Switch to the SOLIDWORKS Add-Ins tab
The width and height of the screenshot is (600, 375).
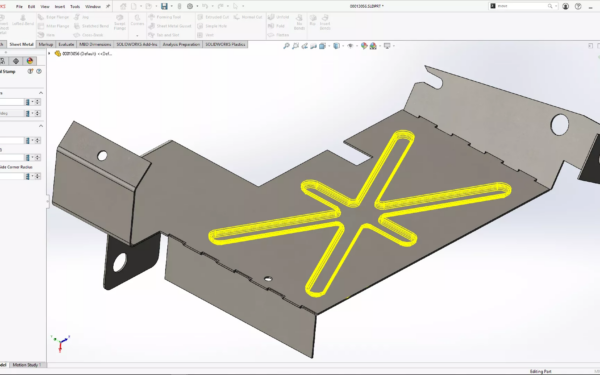pos(137,44)
